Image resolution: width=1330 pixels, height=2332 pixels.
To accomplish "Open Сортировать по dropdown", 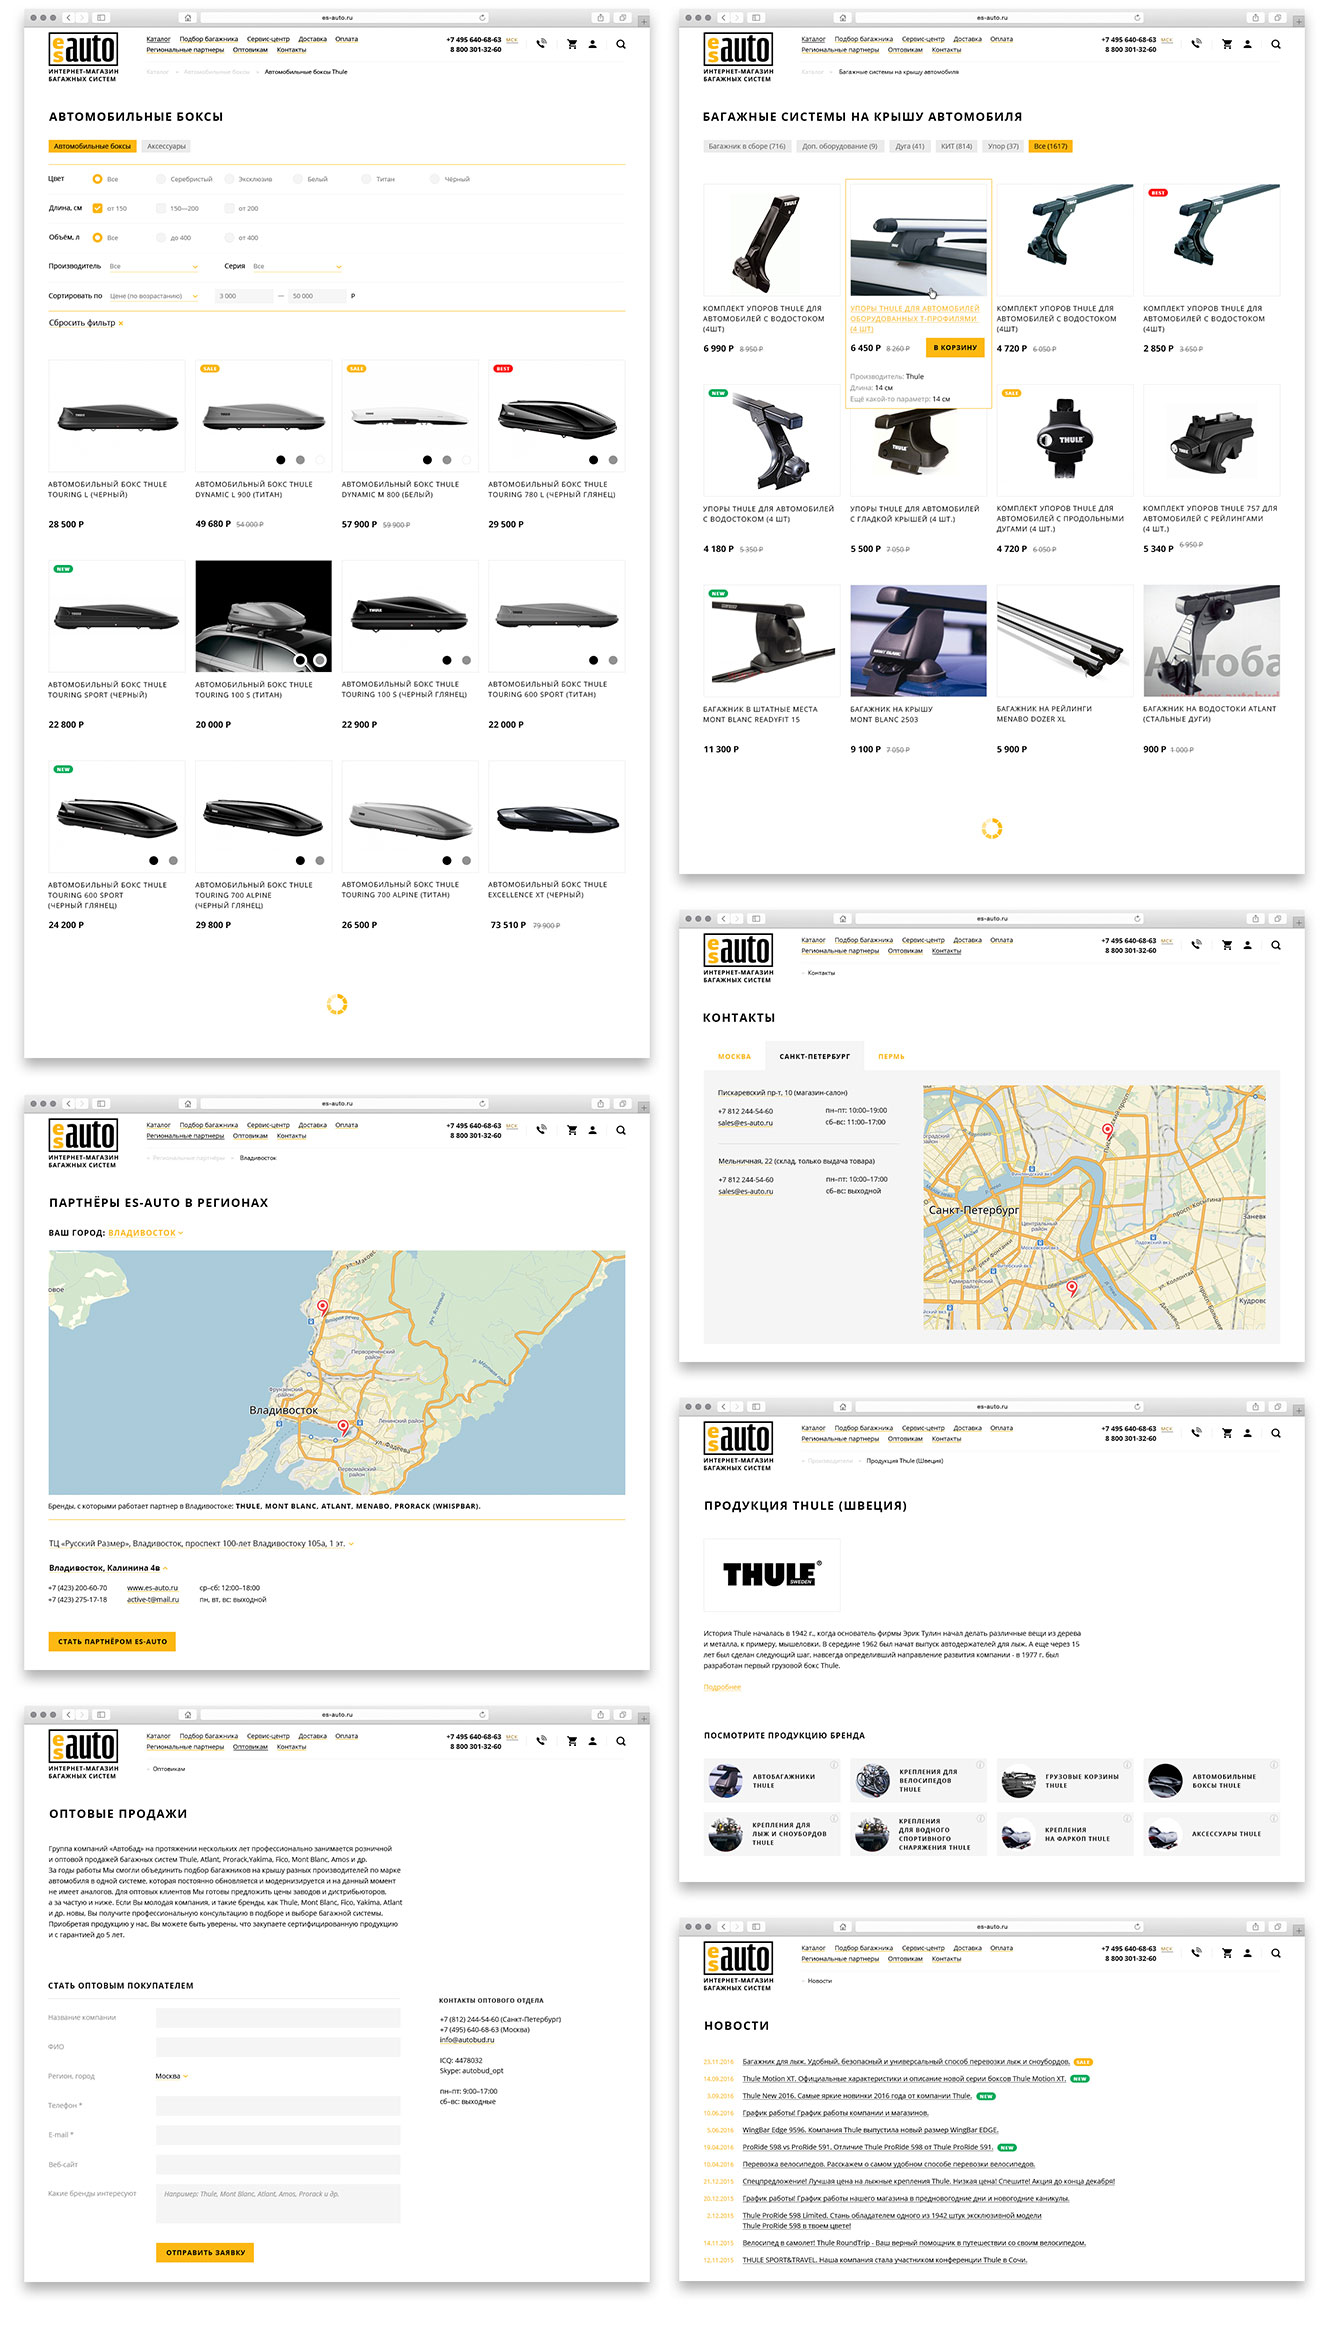I will [154, 296].
